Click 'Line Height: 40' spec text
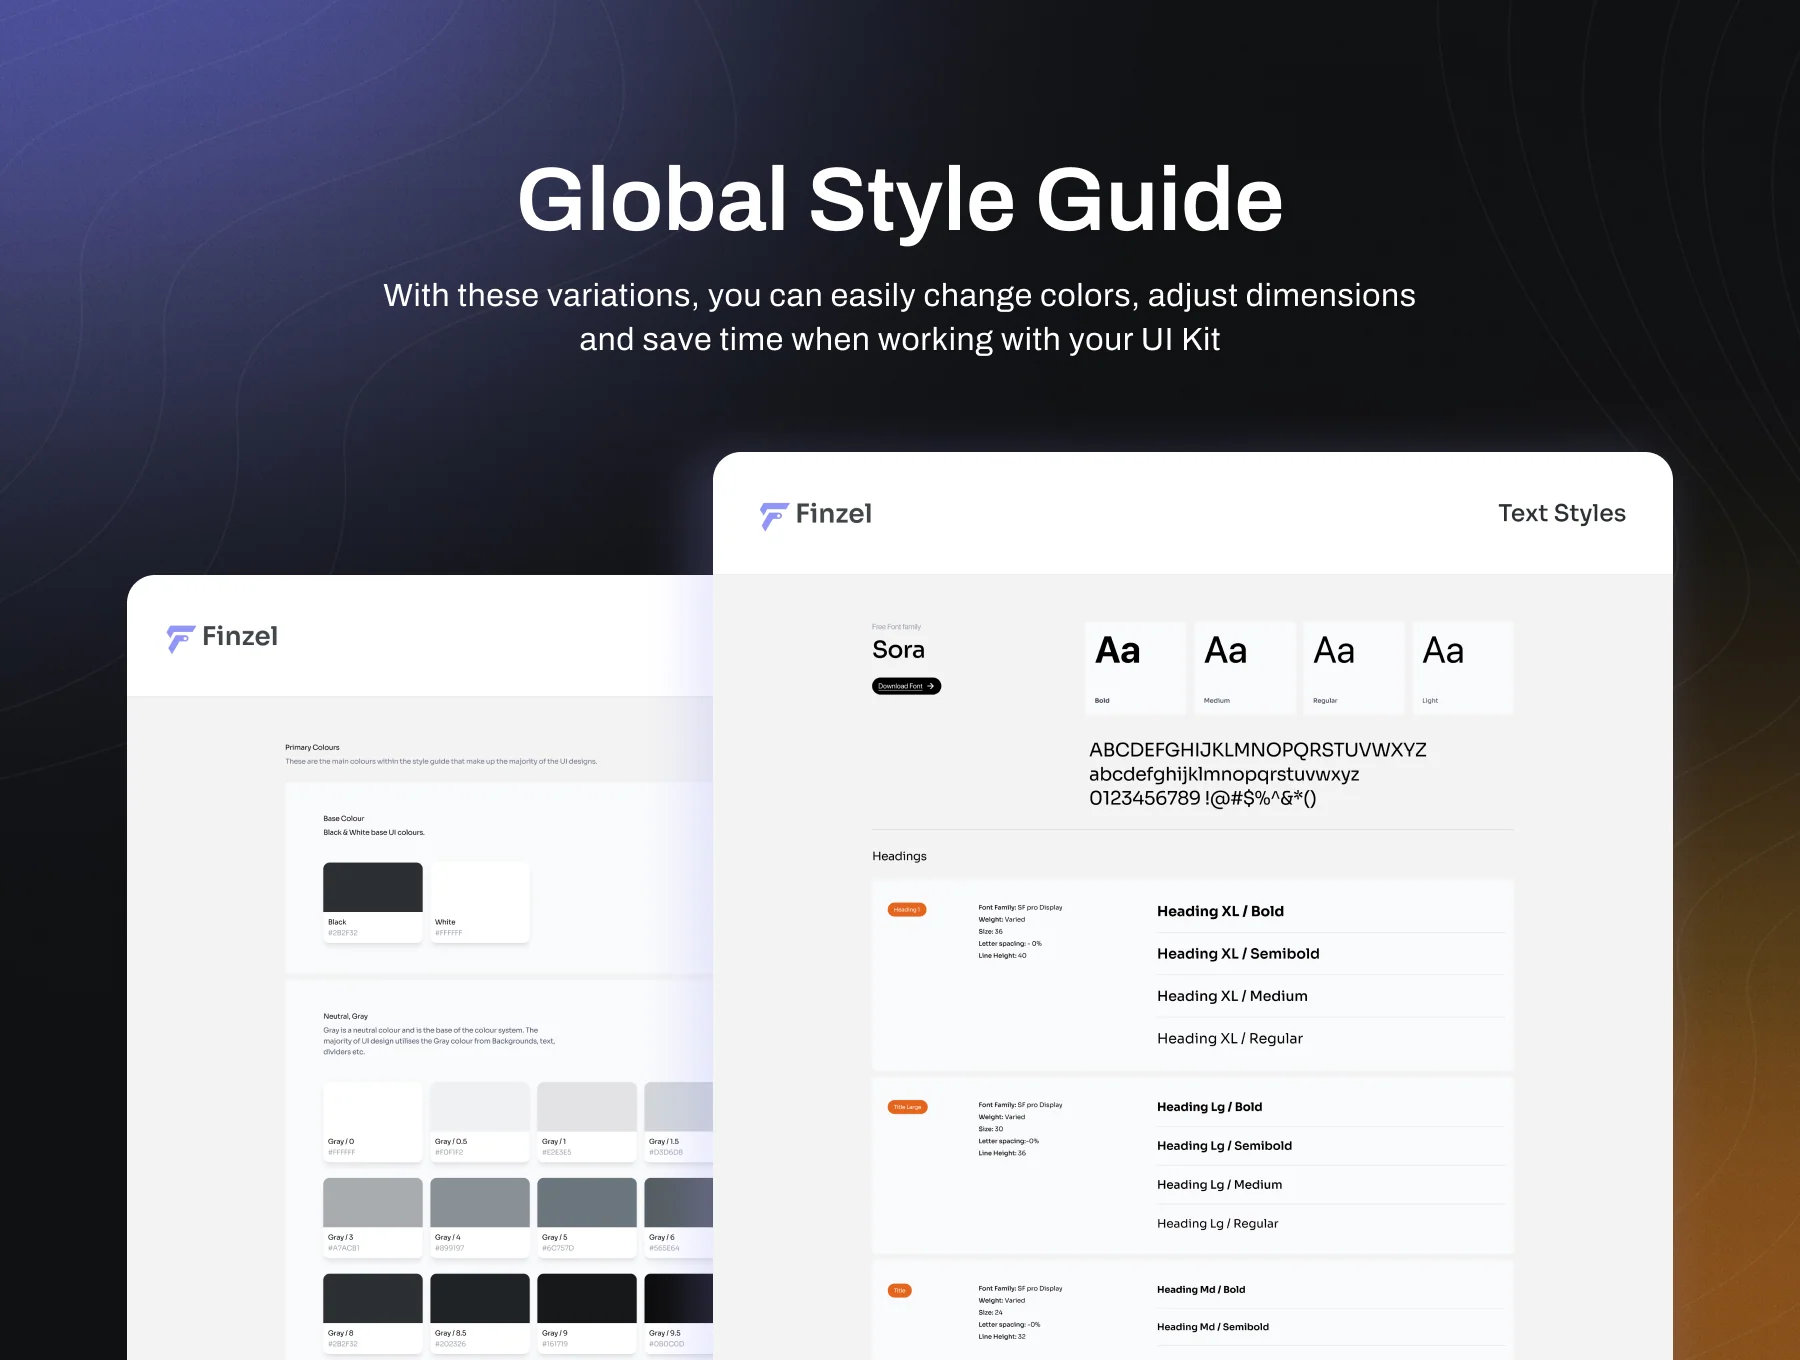Image resolution: width=1800 pixels, height=1360 pixels. pyautogui.click(x=1002, y=956)
